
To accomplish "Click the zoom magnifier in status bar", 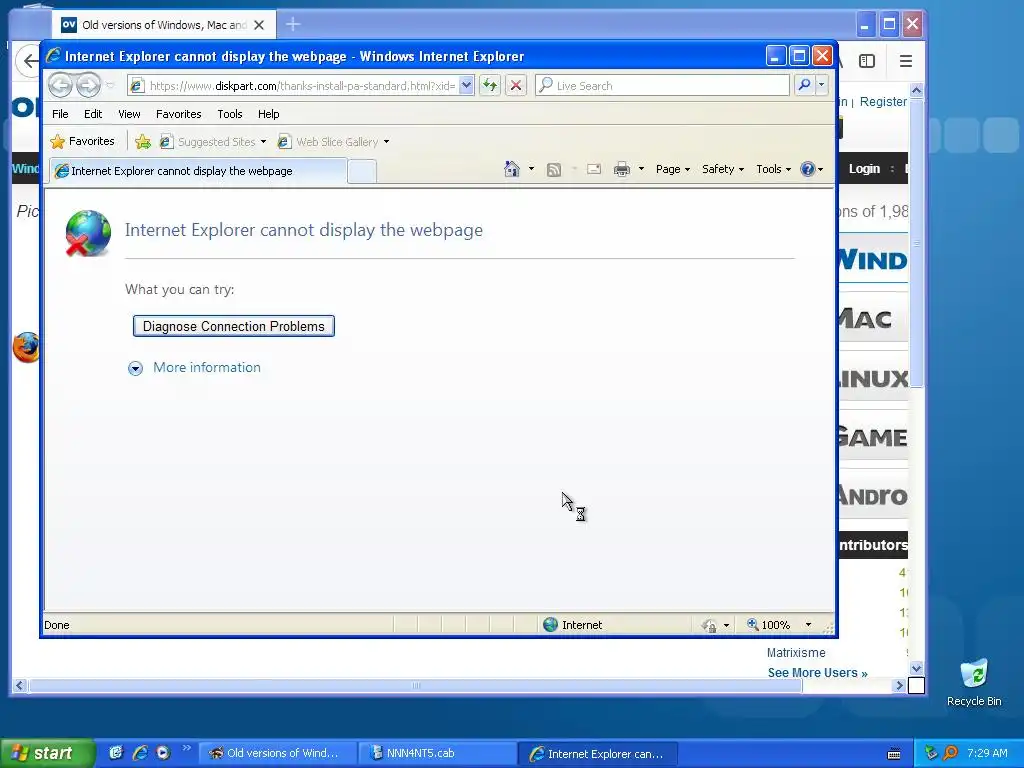I will [x=753, y=624].
